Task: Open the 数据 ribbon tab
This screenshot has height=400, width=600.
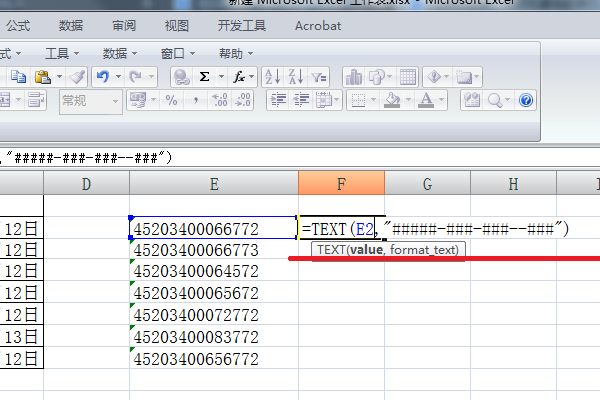Action: [71, 26]
